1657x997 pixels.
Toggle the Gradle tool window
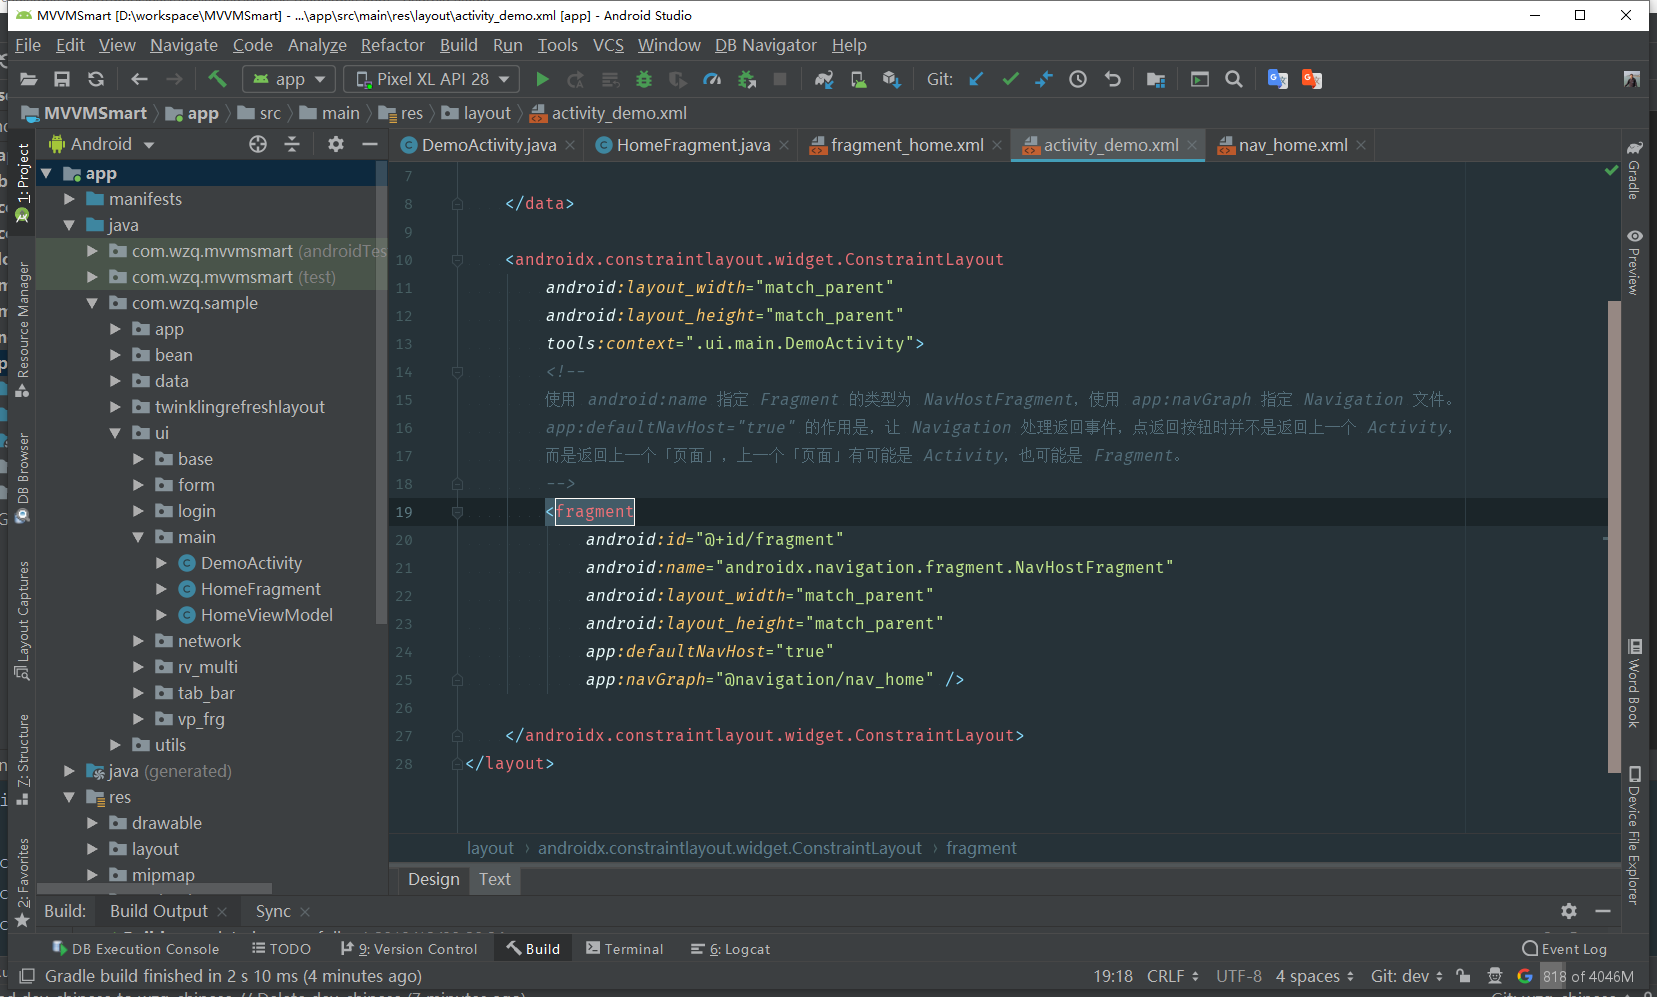pyautogui.click(x=1634, y=170)
